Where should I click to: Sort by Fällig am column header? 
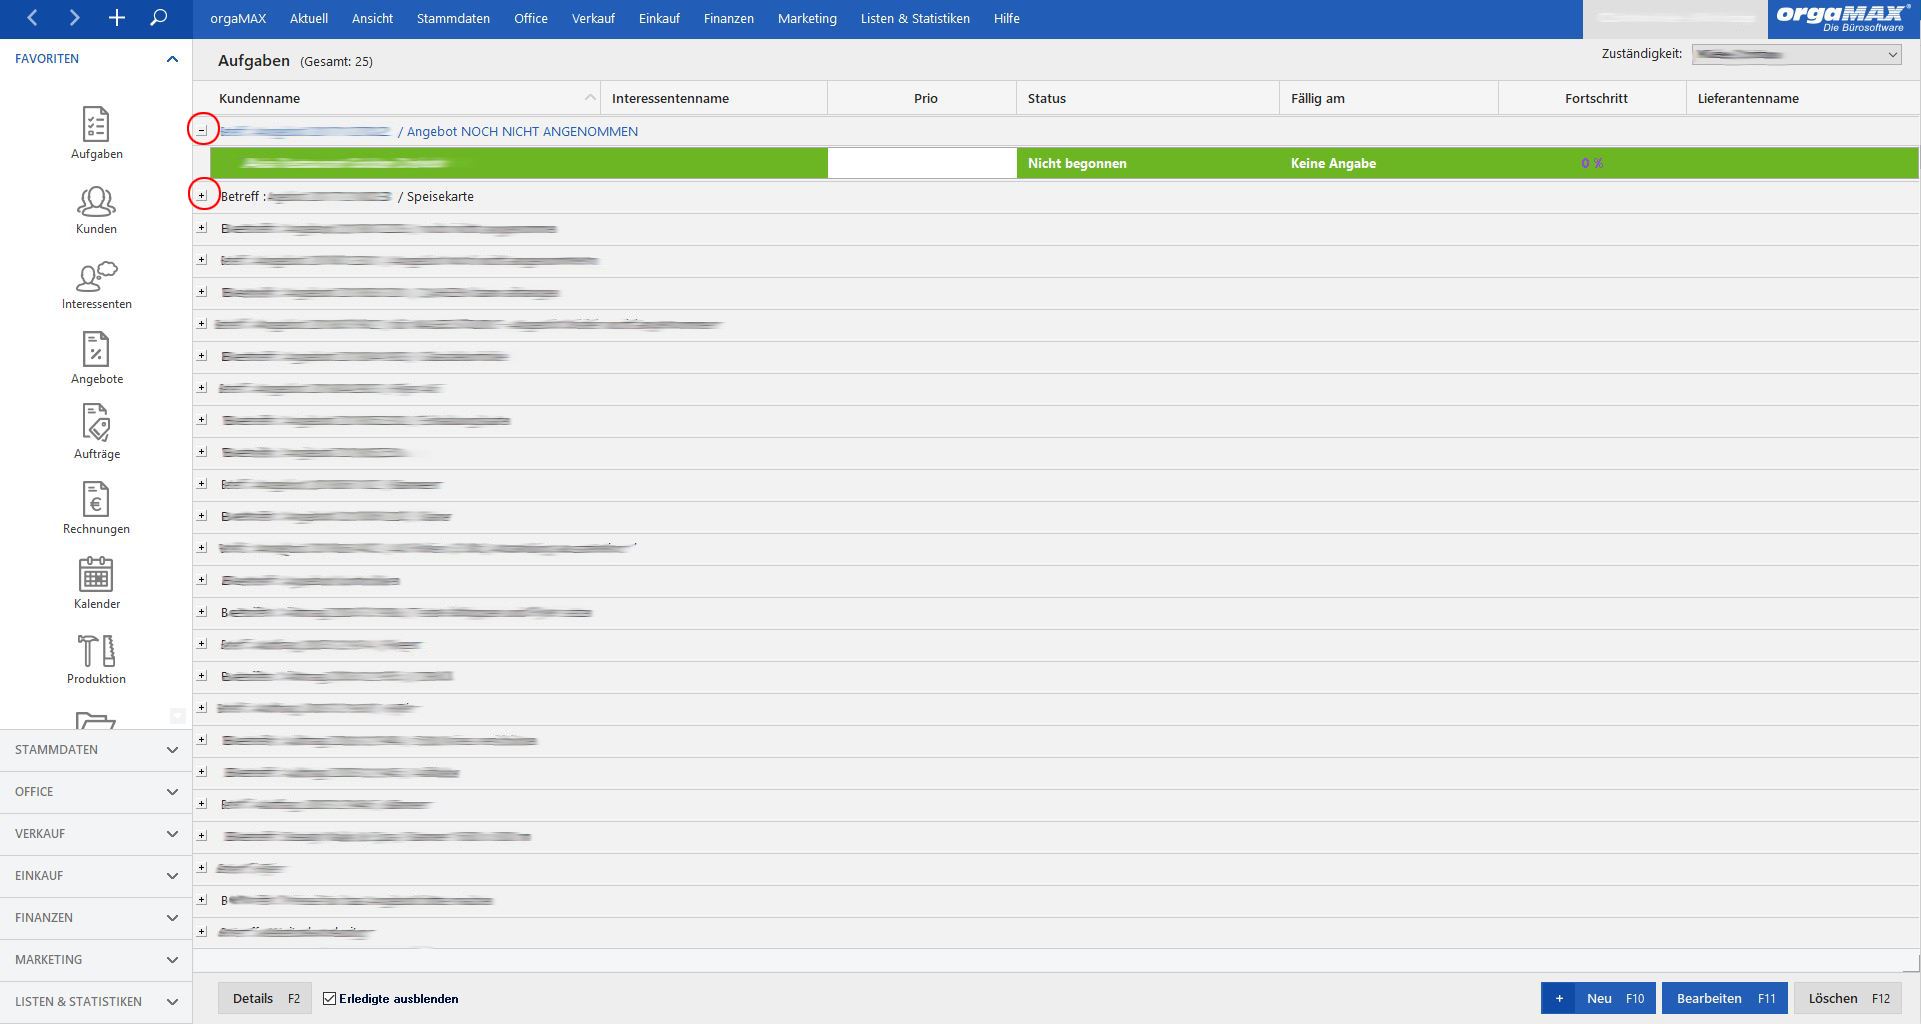click(x=1389, y=98)
